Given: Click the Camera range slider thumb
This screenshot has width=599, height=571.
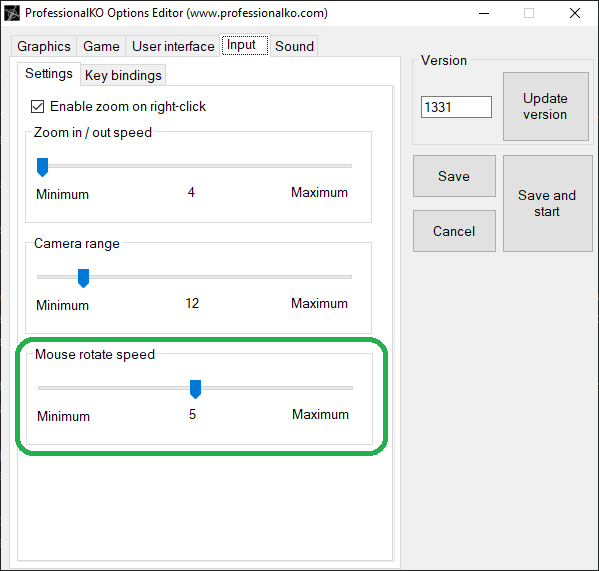Looking at the screenshot, I should coord(83,278).
